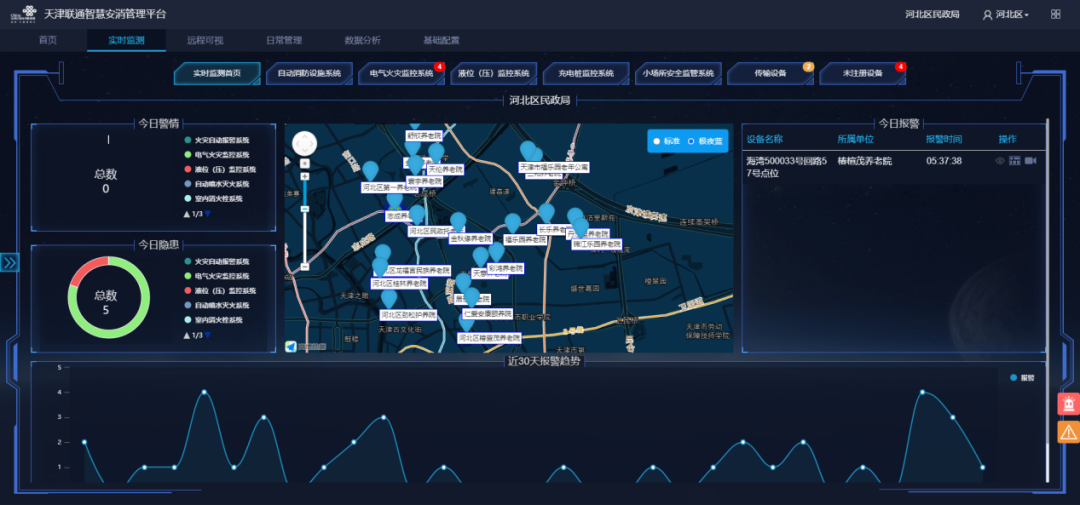Click the red alarm siren icon at right edge
This screenshot has width=1080, height=505.
tap(1068, 404)
